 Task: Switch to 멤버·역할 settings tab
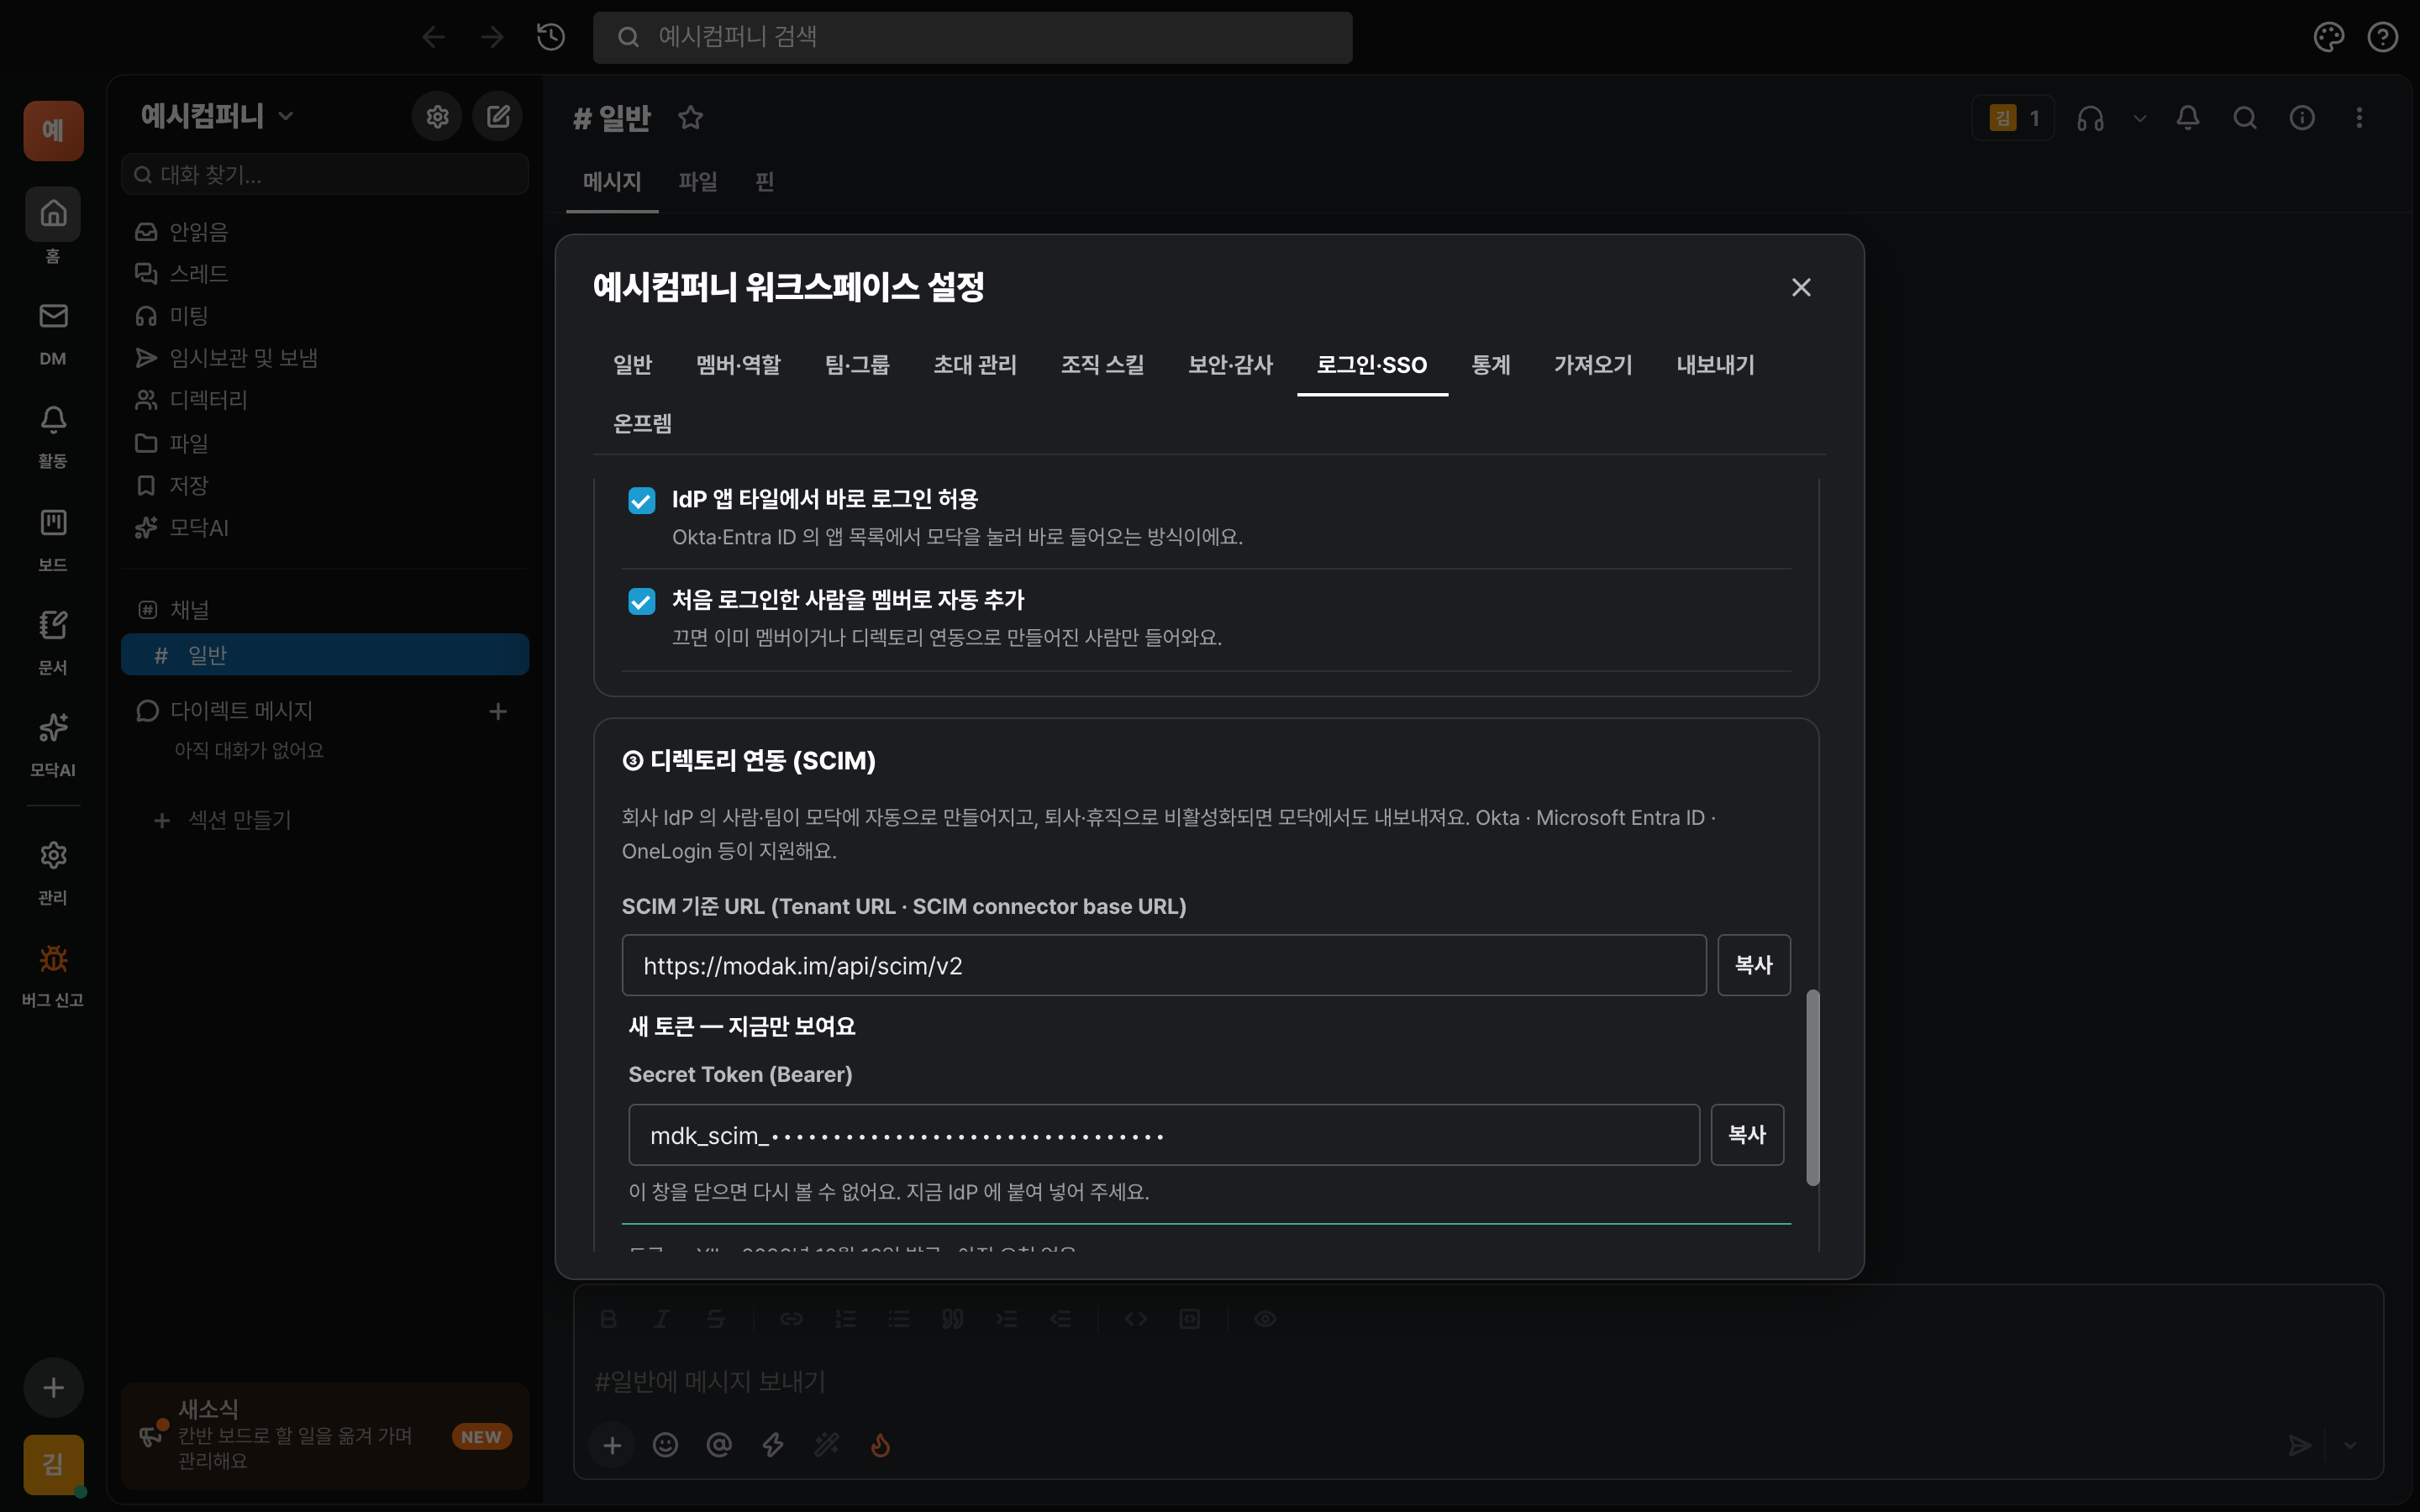(738, 365)
